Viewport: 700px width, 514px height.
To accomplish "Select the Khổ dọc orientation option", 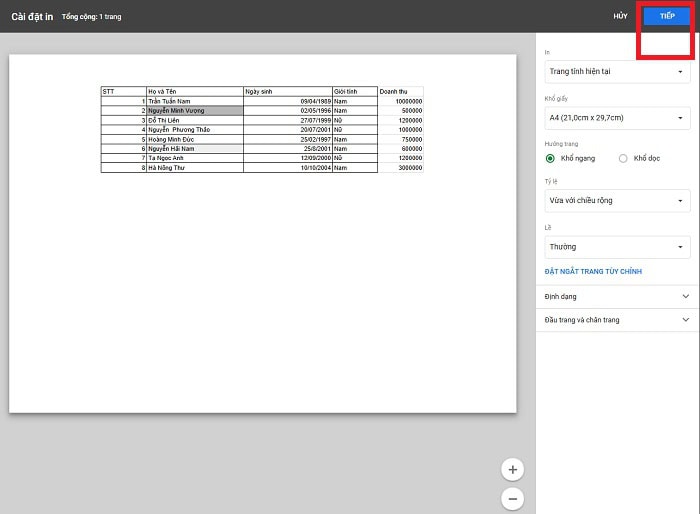I will [x=624, y=158].
